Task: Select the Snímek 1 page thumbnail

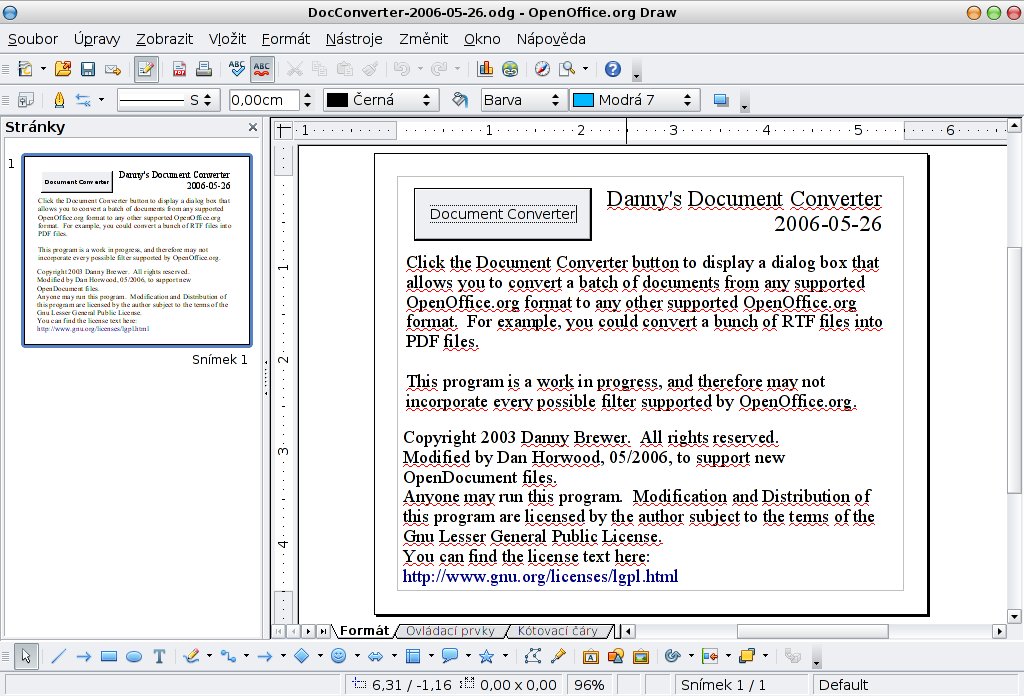Action: pyautogui.click(x=136, y=250)
